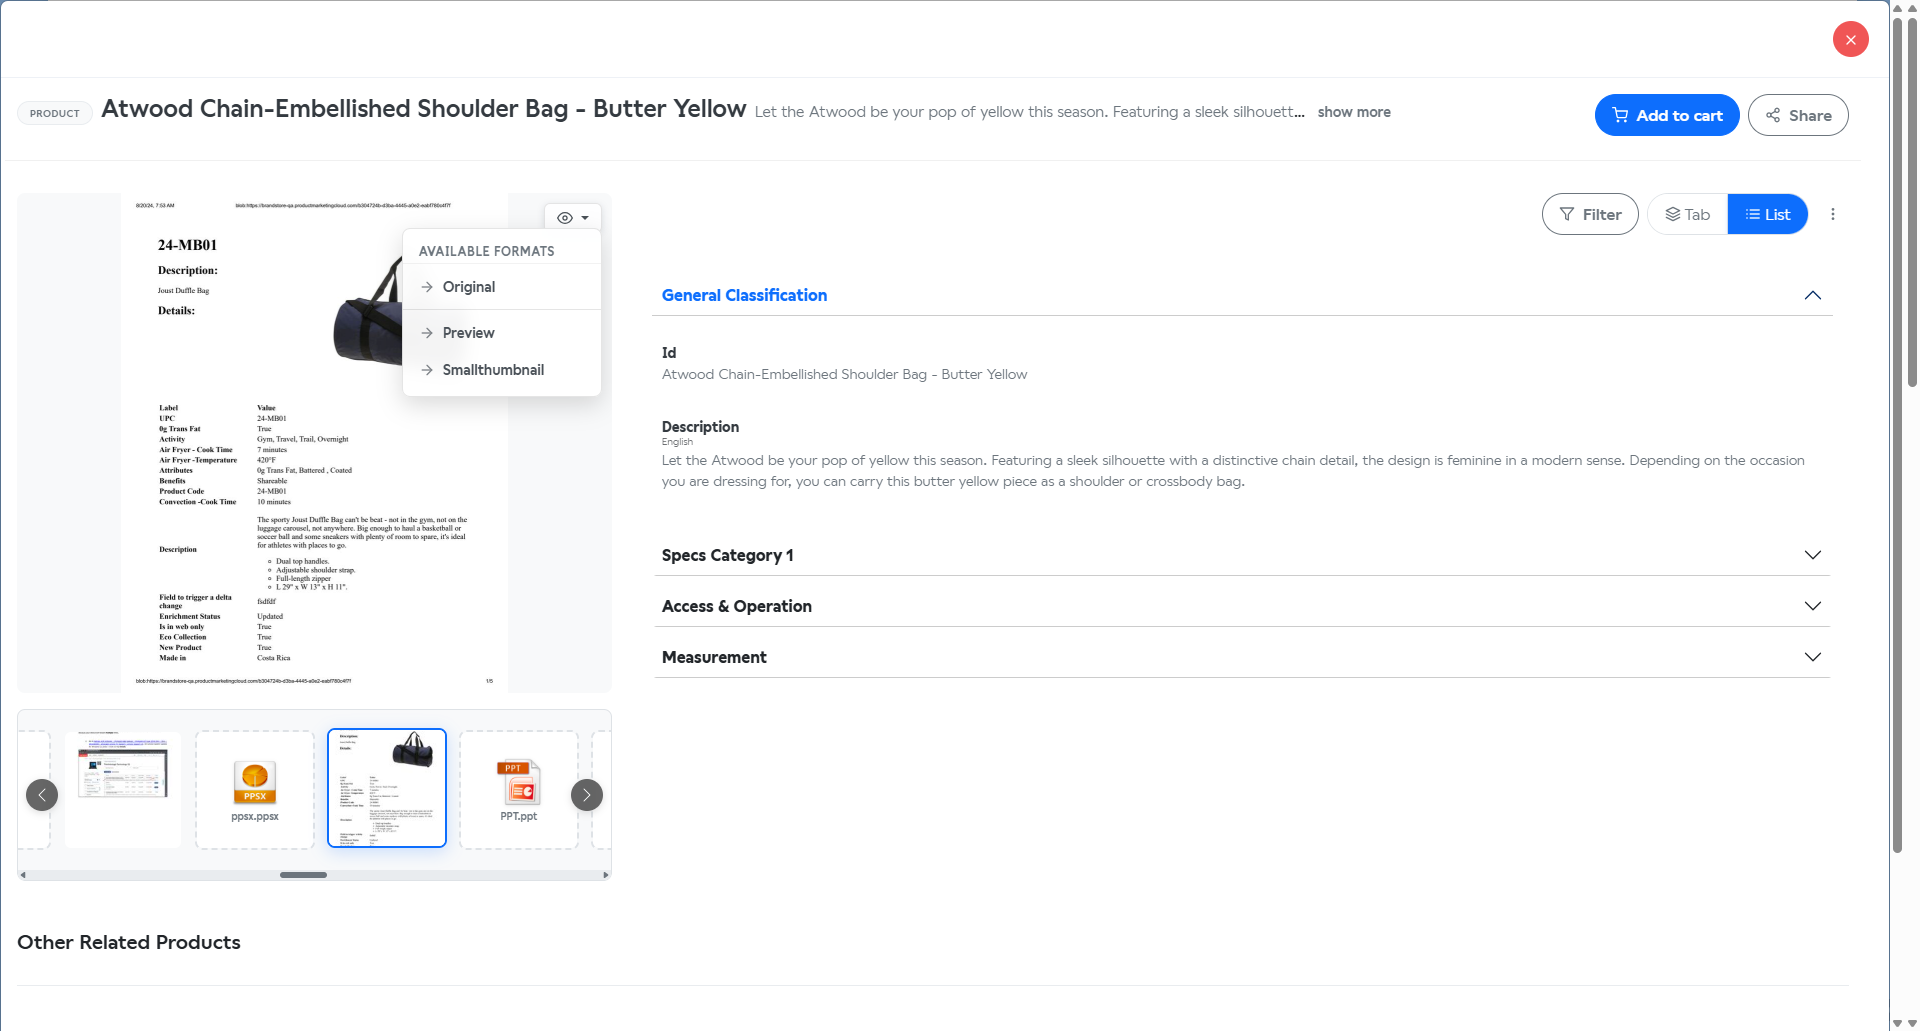Screen dimensions: 1920x1031
Task: Click the carousel scroll-left arrow
Action: [23, 875]
